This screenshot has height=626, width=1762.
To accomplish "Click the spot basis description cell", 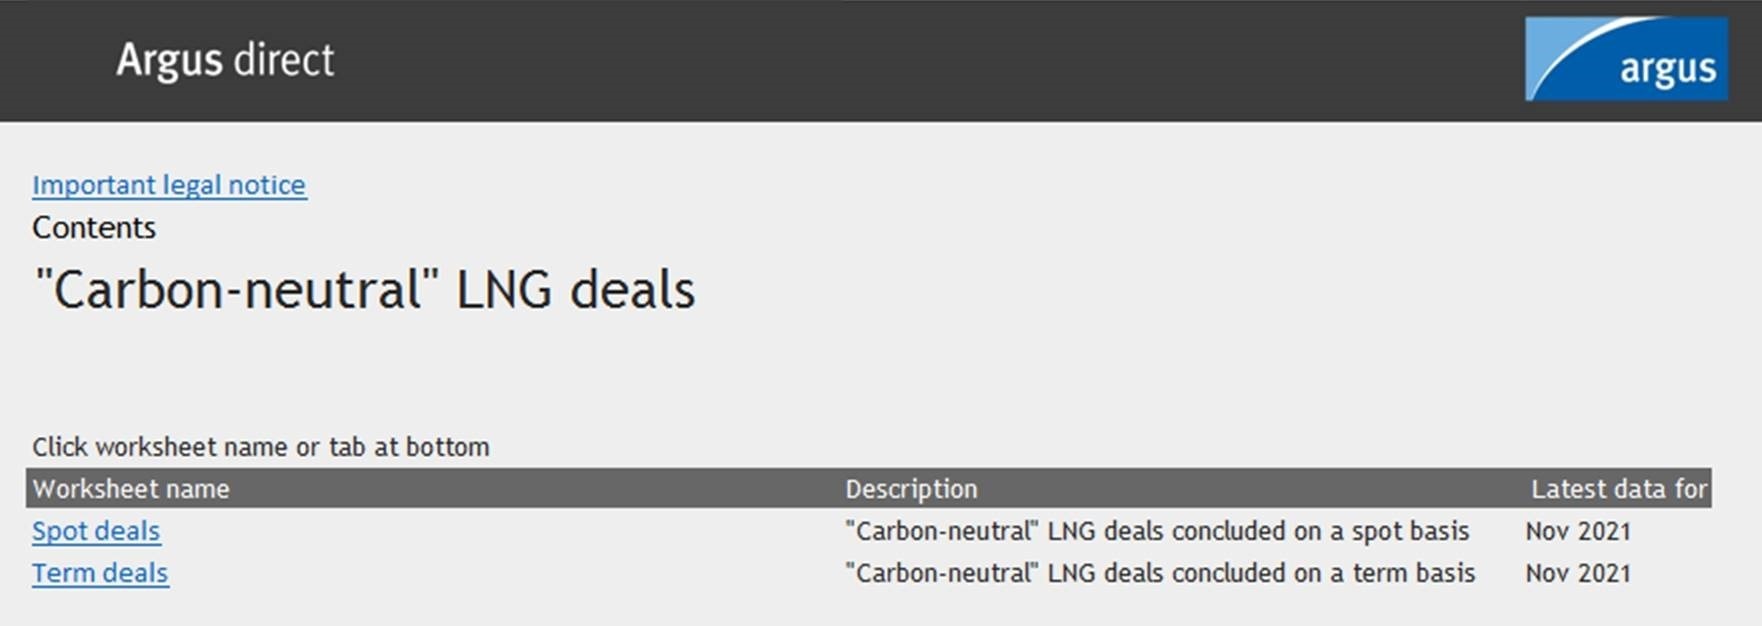I will (x=1157, y=531).
